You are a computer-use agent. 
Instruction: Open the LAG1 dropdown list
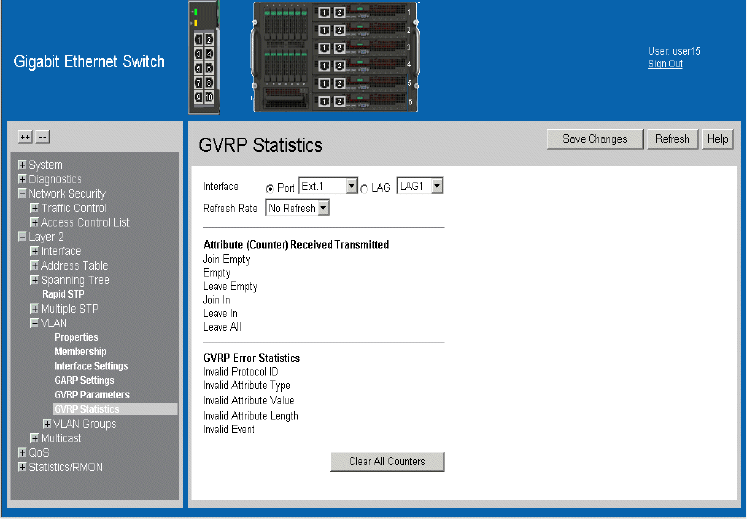(x=420, y=186)
